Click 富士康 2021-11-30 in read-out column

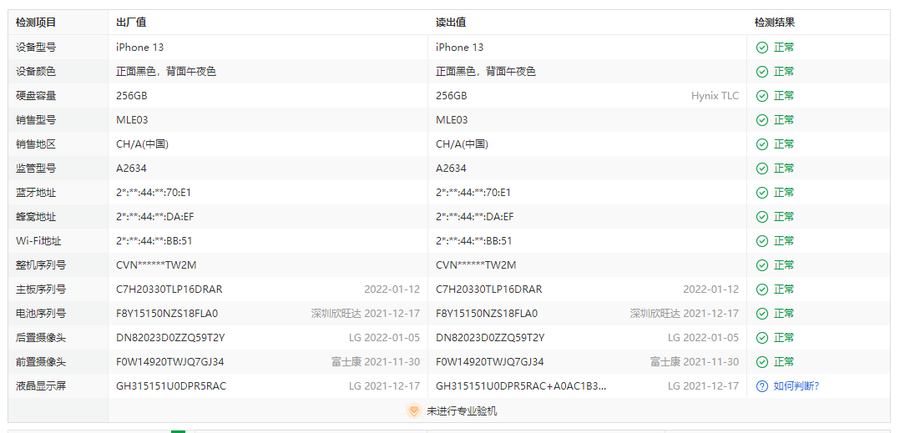(695, 362)
